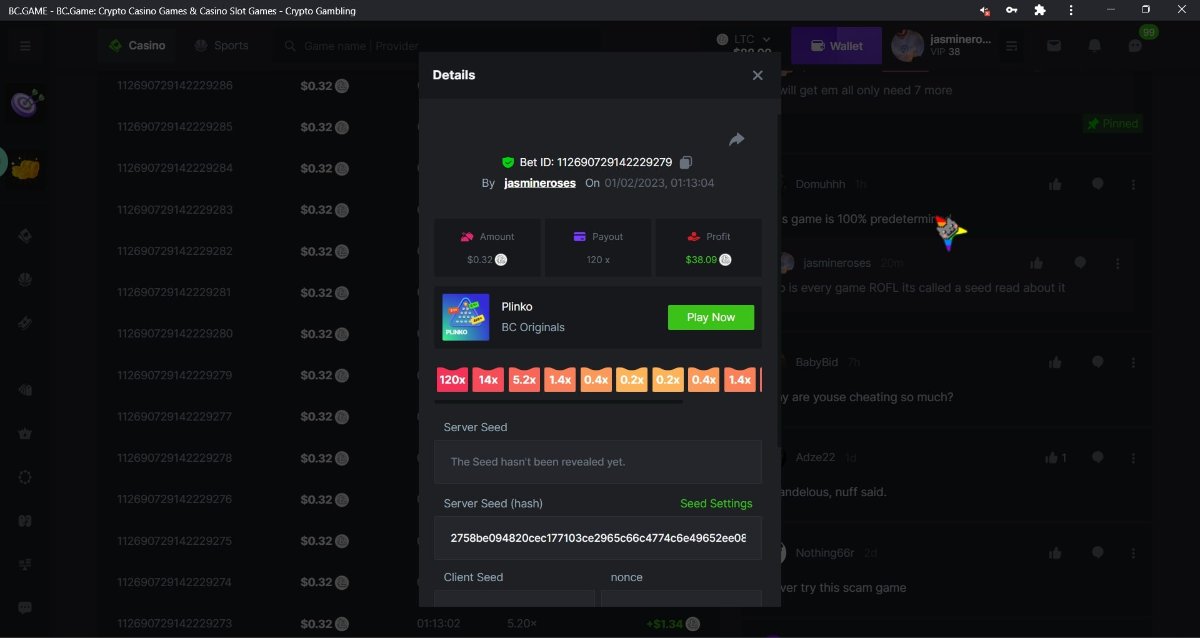Click the Server Seed hash field
Image resolution: width=1200 pixels, height=638 pixels.
[597, 538]
